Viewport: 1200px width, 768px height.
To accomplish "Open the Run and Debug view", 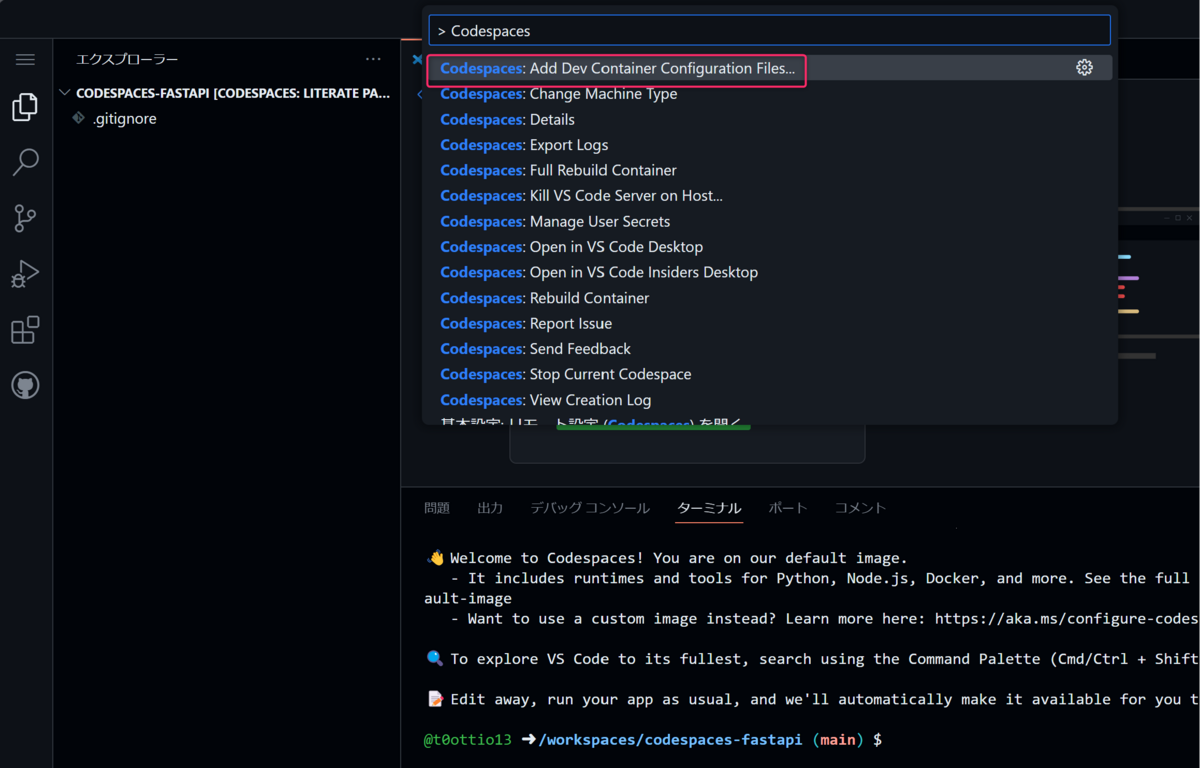I will (x=25, y=273).
